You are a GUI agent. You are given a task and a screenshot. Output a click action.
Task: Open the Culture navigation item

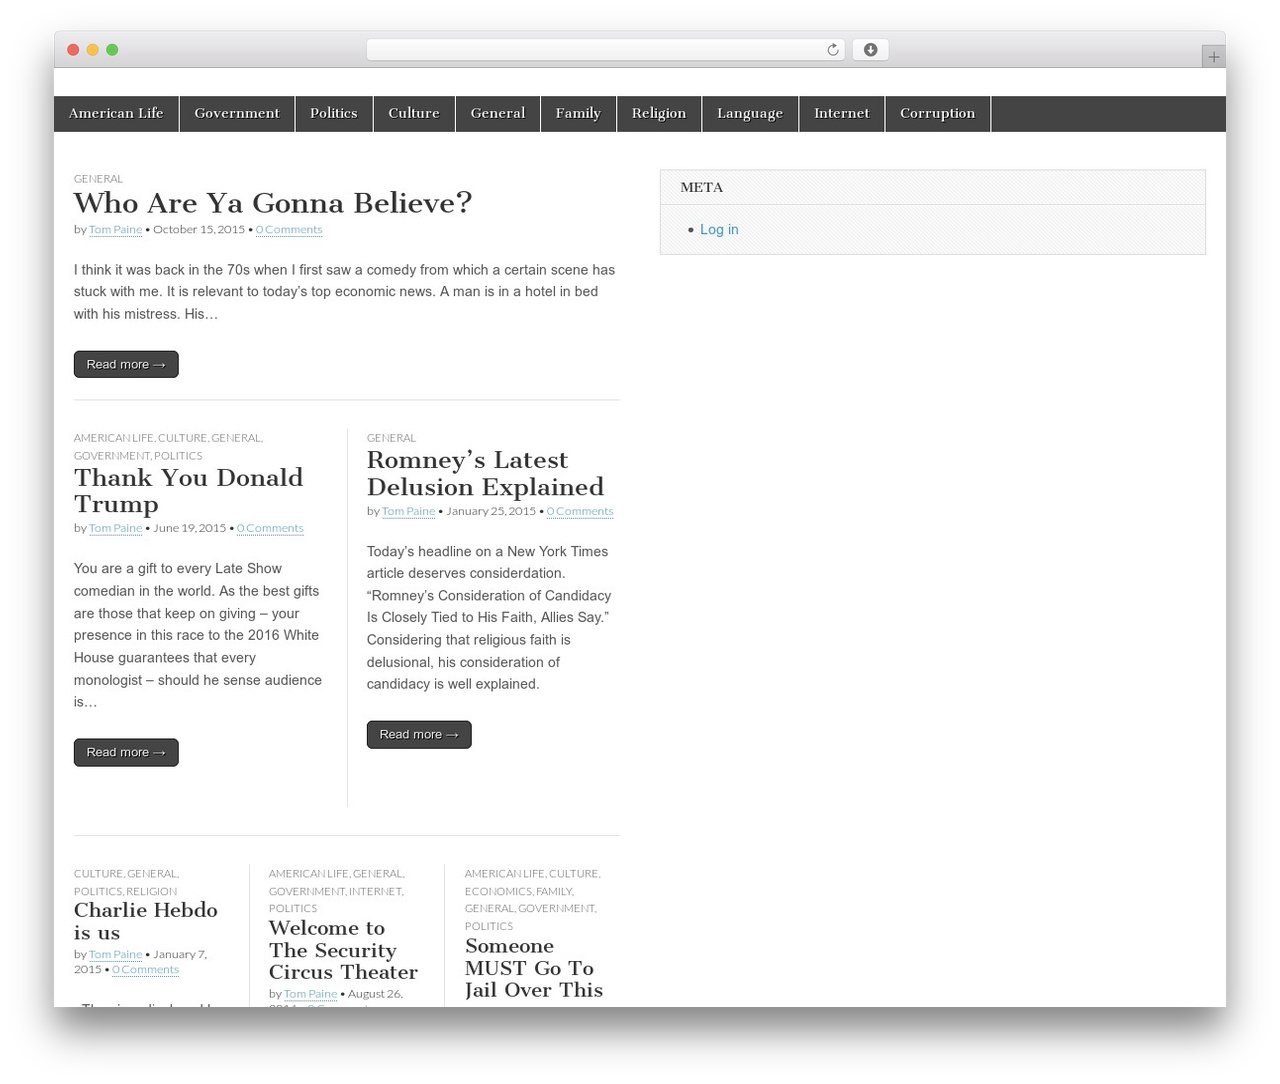point(414,113)
